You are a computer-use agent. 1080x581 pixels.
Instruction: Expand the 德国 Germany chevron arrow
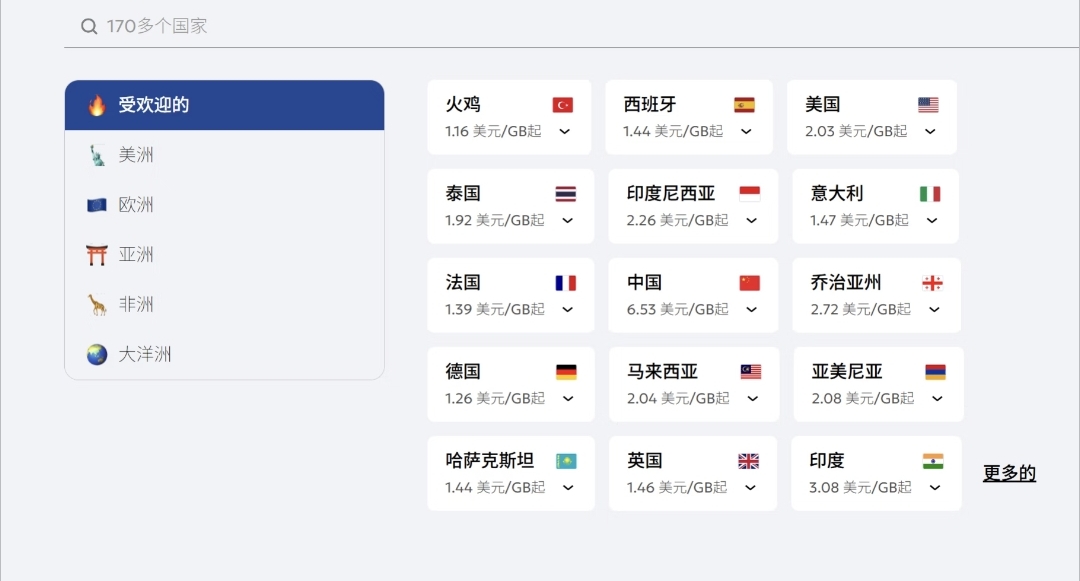[x=568, y=399]
